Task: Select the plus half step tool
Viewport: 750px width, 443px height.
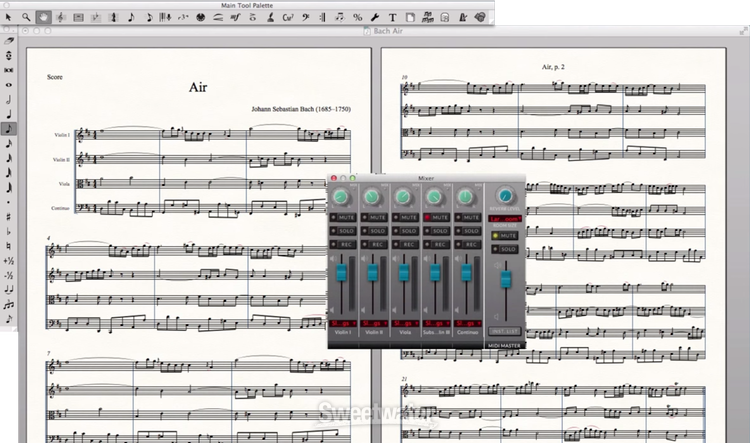Action: click(9, 261)
